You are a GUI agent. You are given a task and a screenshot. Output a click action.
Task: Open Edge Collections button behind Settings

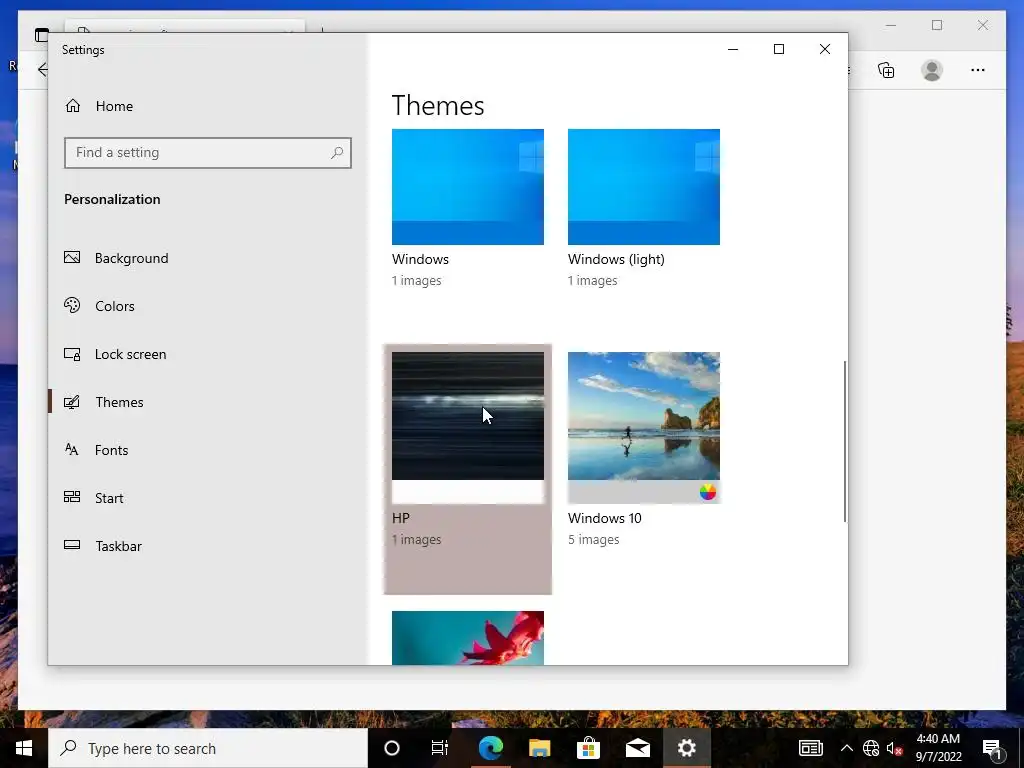pyautogui.click(x=886, y=70)
